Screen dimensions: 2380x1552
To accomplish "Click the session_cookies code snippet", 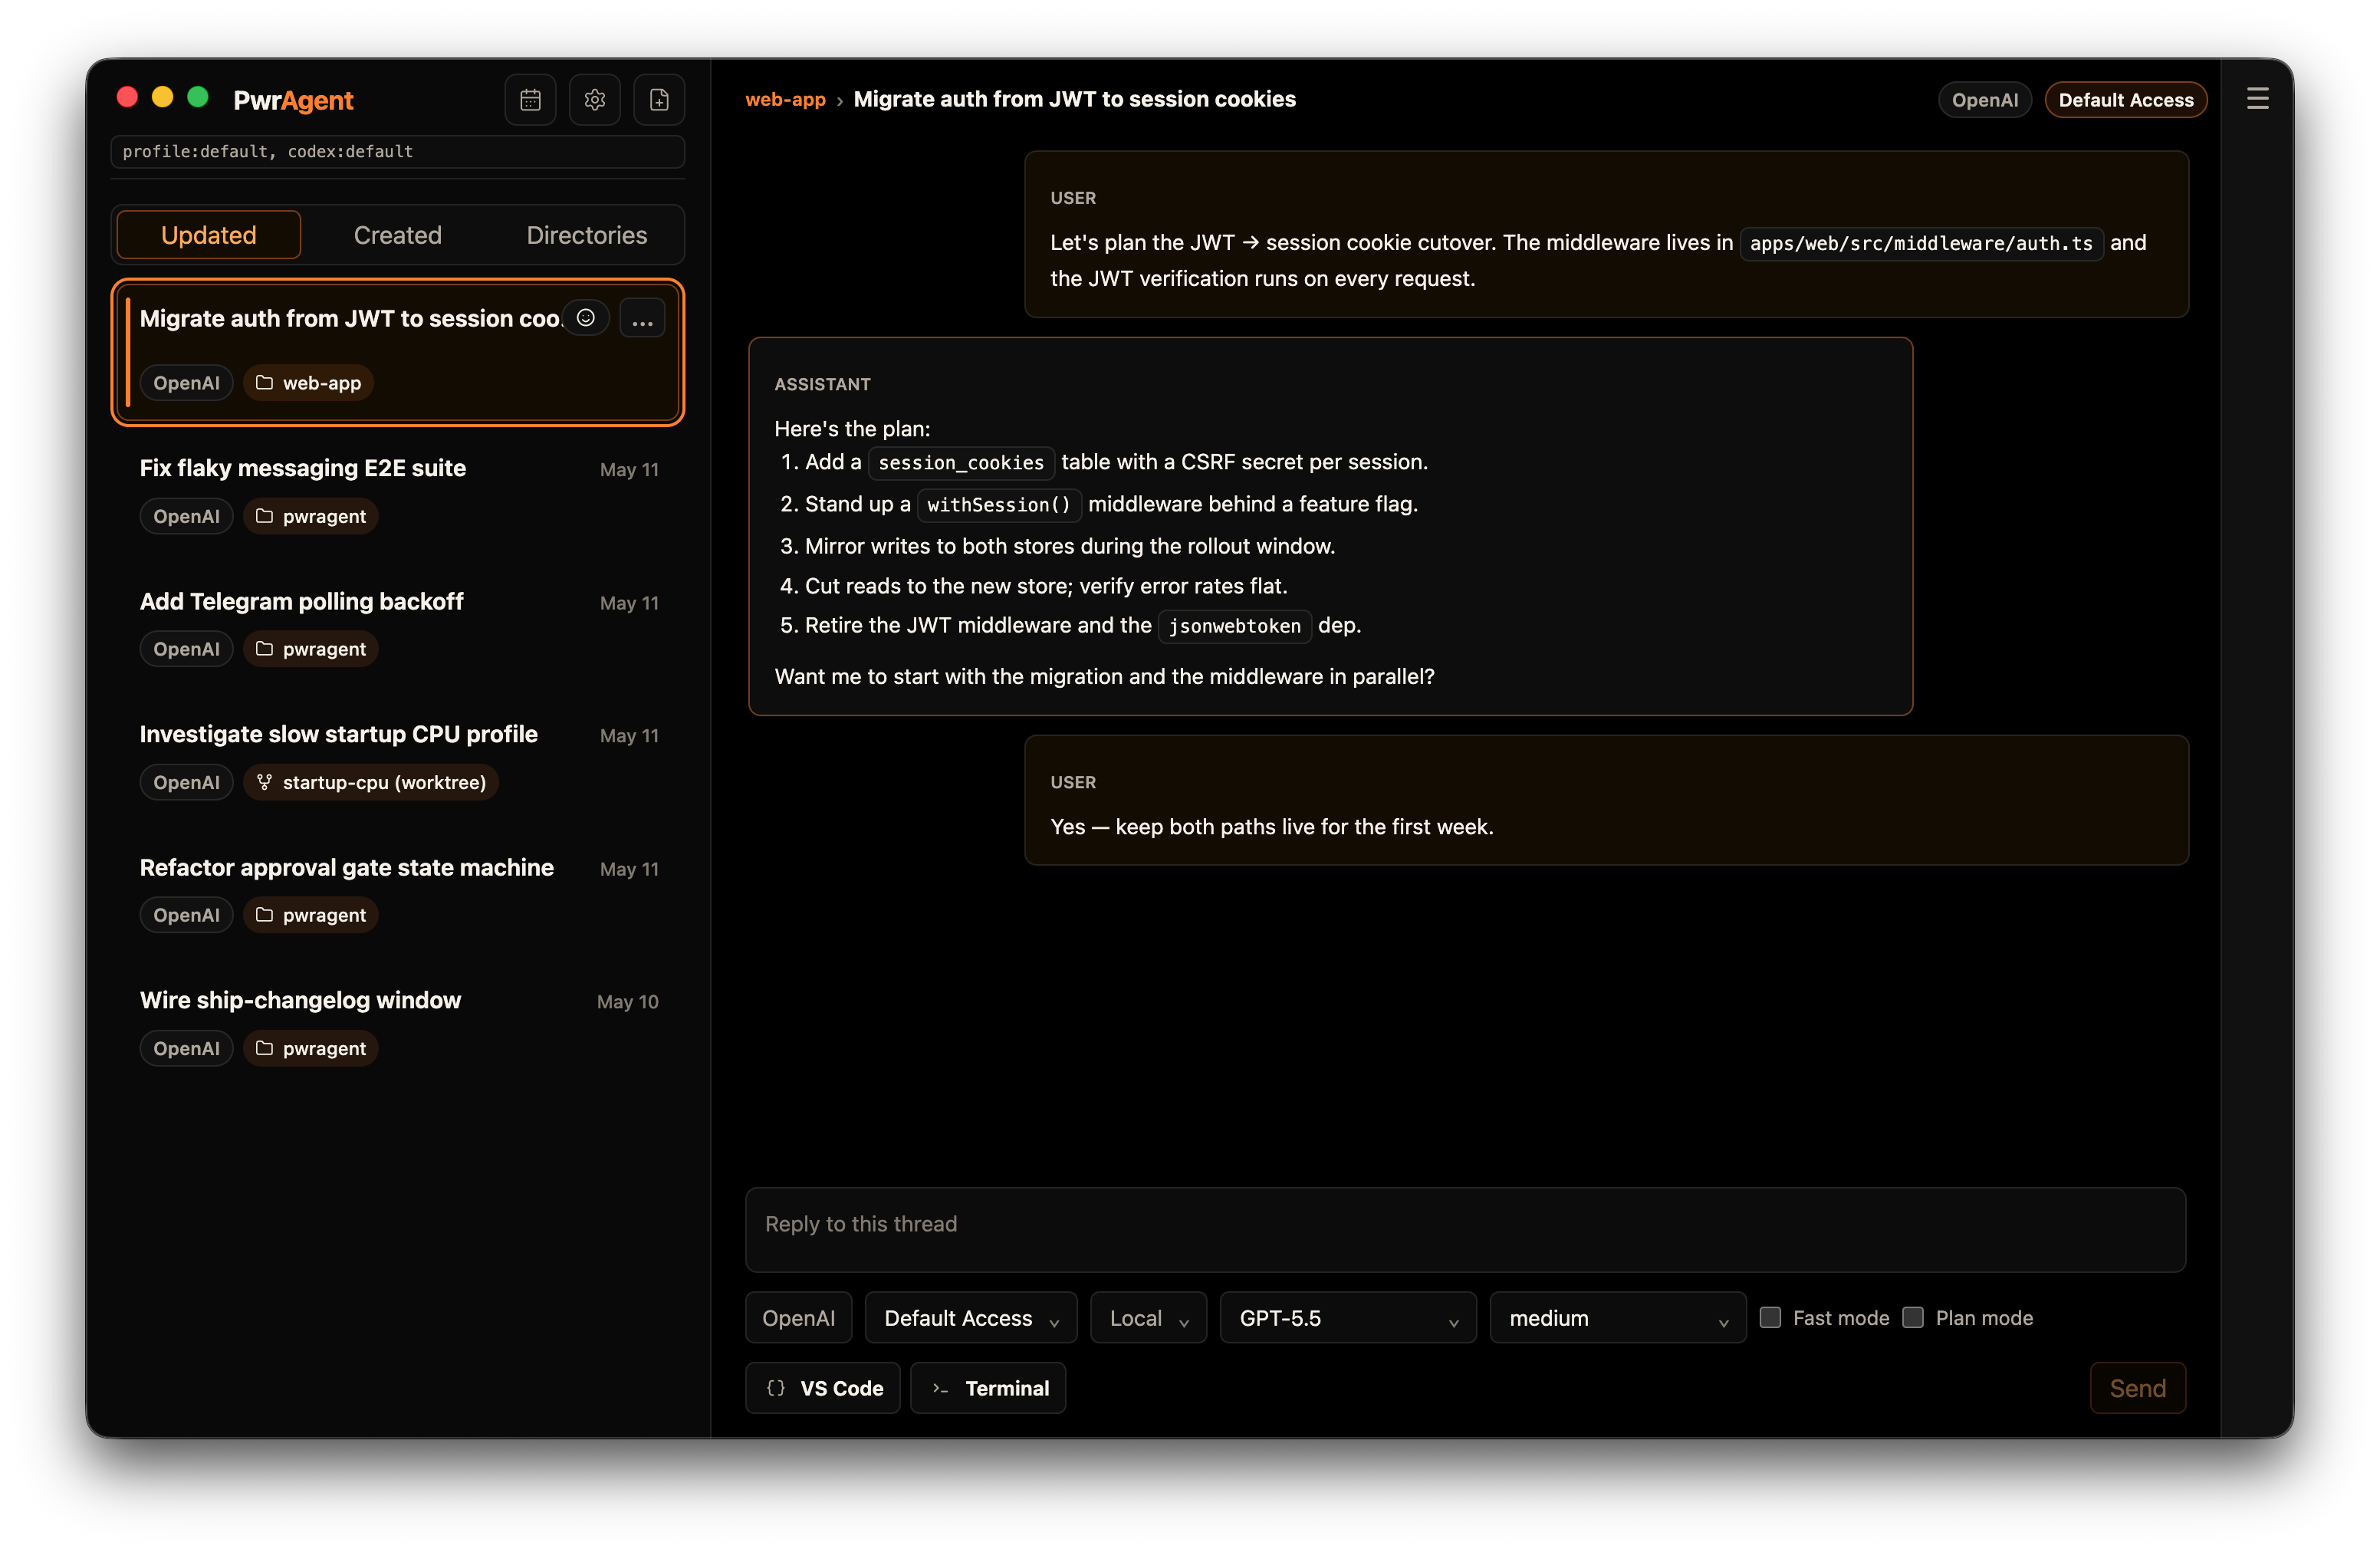I will click(961, 462).
